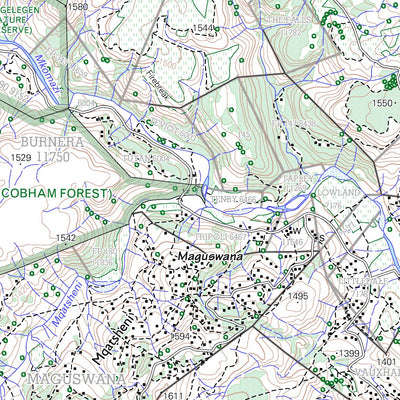Click the spot height label 1401
This screenshot has width=400, height=400.
pyautogui.click(x=386, y=361)
